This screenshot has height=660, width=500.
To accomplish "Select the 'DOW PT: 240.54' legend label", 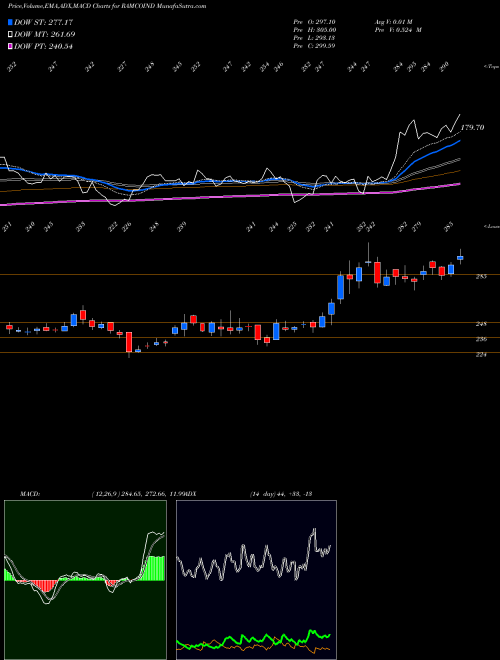I will tap(43, 46).
